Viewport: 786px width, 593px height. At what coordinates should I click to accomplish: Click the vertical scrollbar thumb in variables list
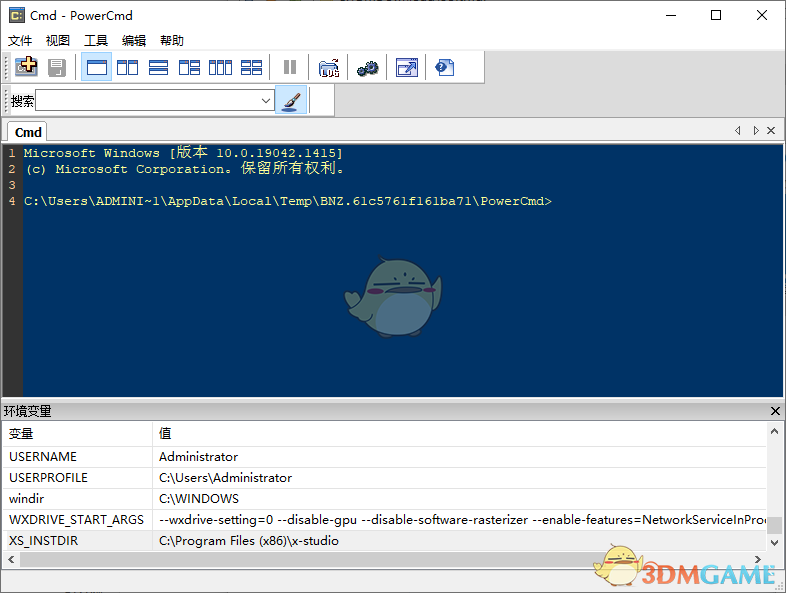click(774, 525)
